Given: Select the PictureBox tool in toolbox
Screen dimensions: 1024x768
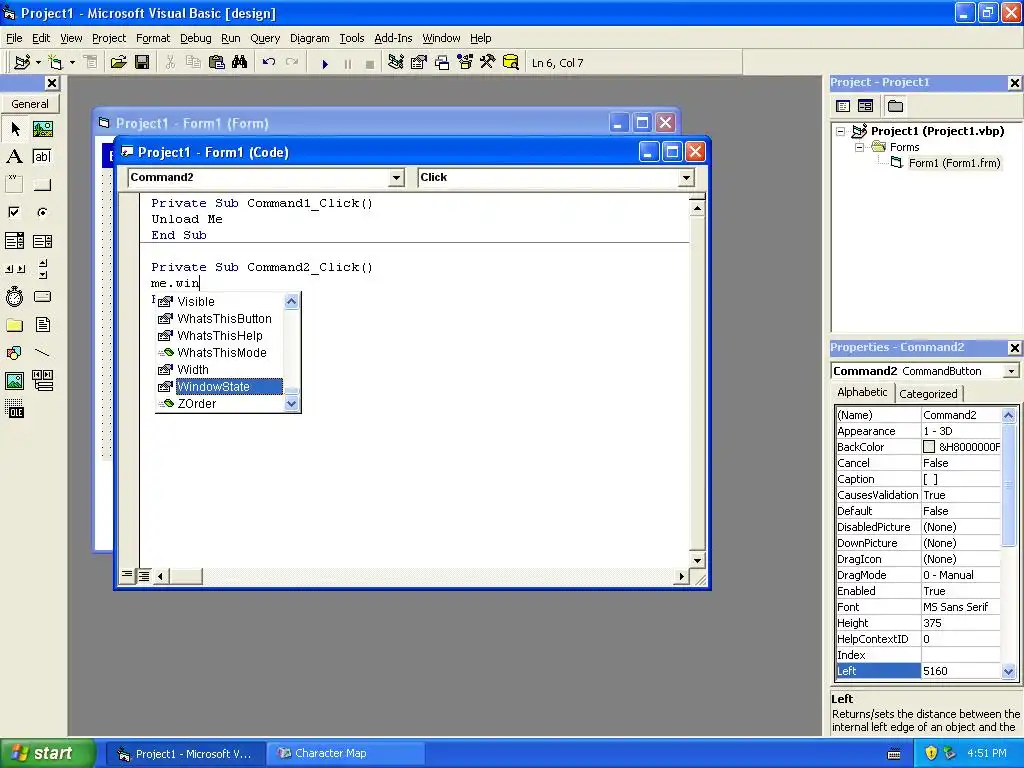Looking at the screenshot, I should [42, 129].
